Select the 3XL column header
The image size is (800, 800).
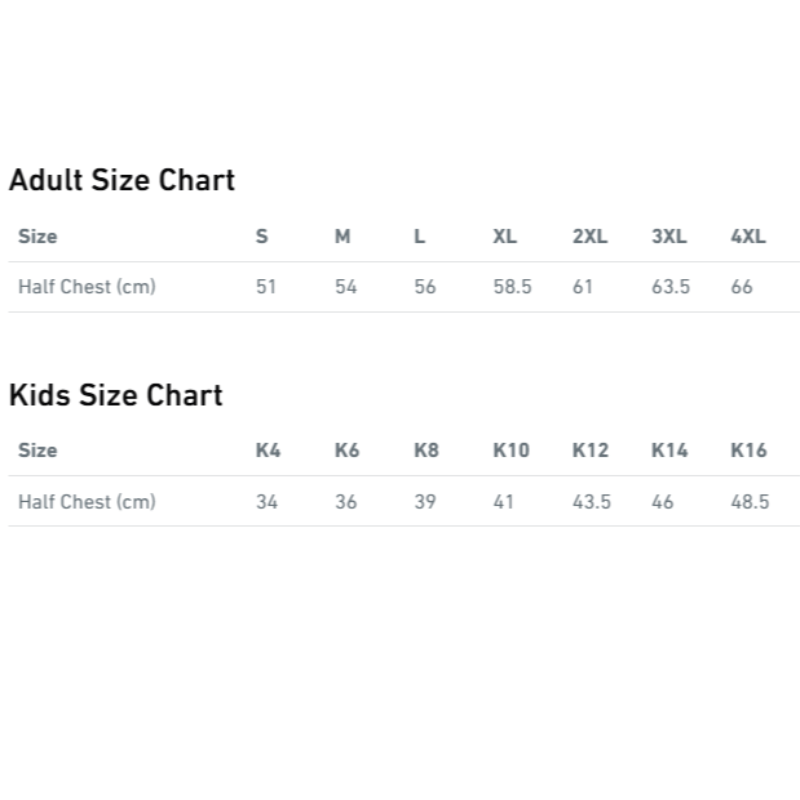pyautogui.click(x=669, y=236)
